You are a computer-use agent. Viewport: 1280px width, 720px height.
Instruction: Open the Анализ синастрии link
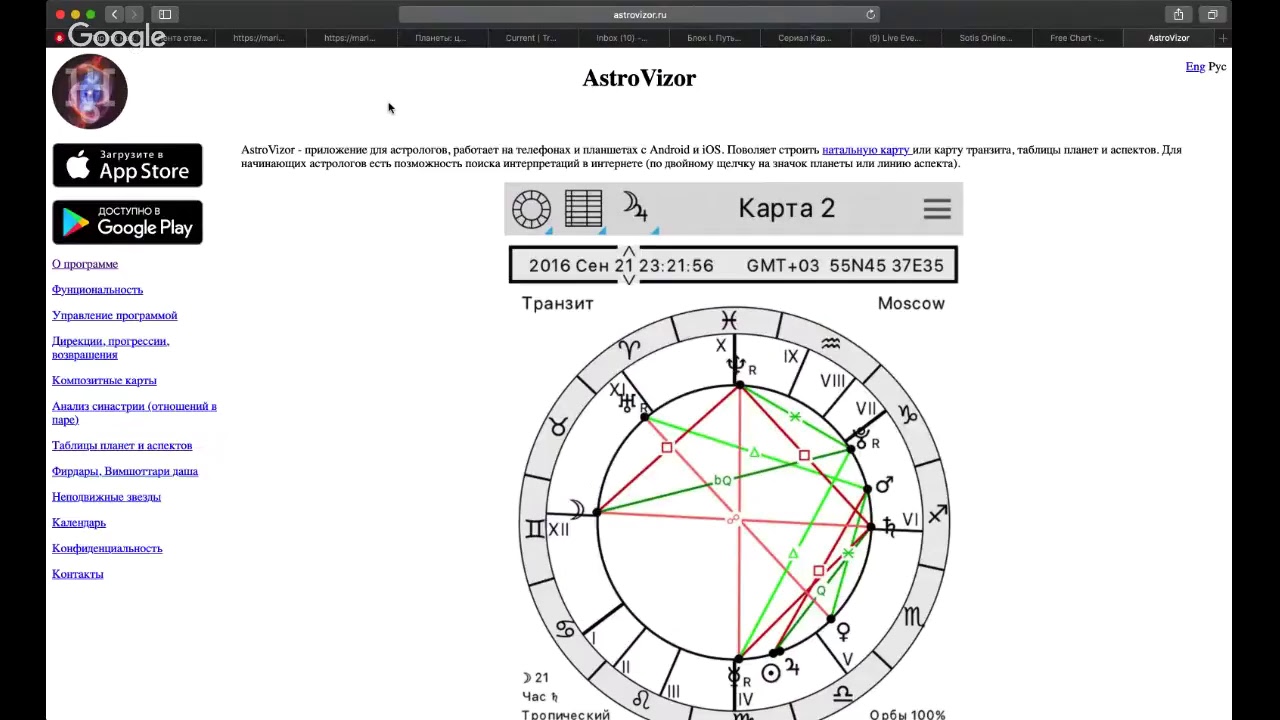pyautogui.click(x=134, y=413)
